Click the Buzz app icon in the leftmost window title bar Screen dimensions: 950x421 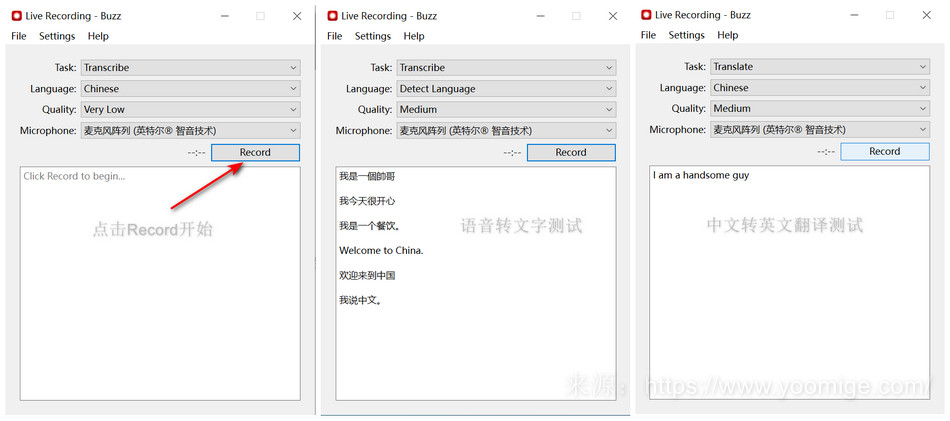(16, 16)
